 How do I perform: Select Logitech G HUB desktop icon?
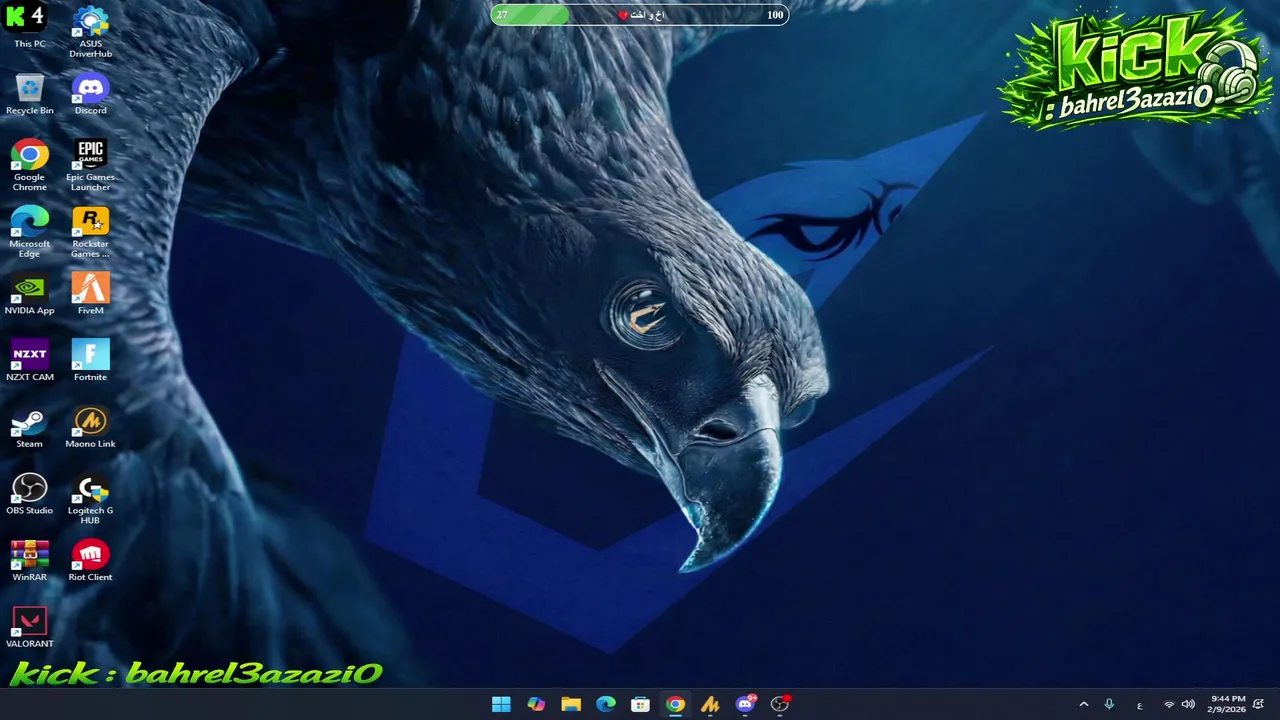click(90, 499)
